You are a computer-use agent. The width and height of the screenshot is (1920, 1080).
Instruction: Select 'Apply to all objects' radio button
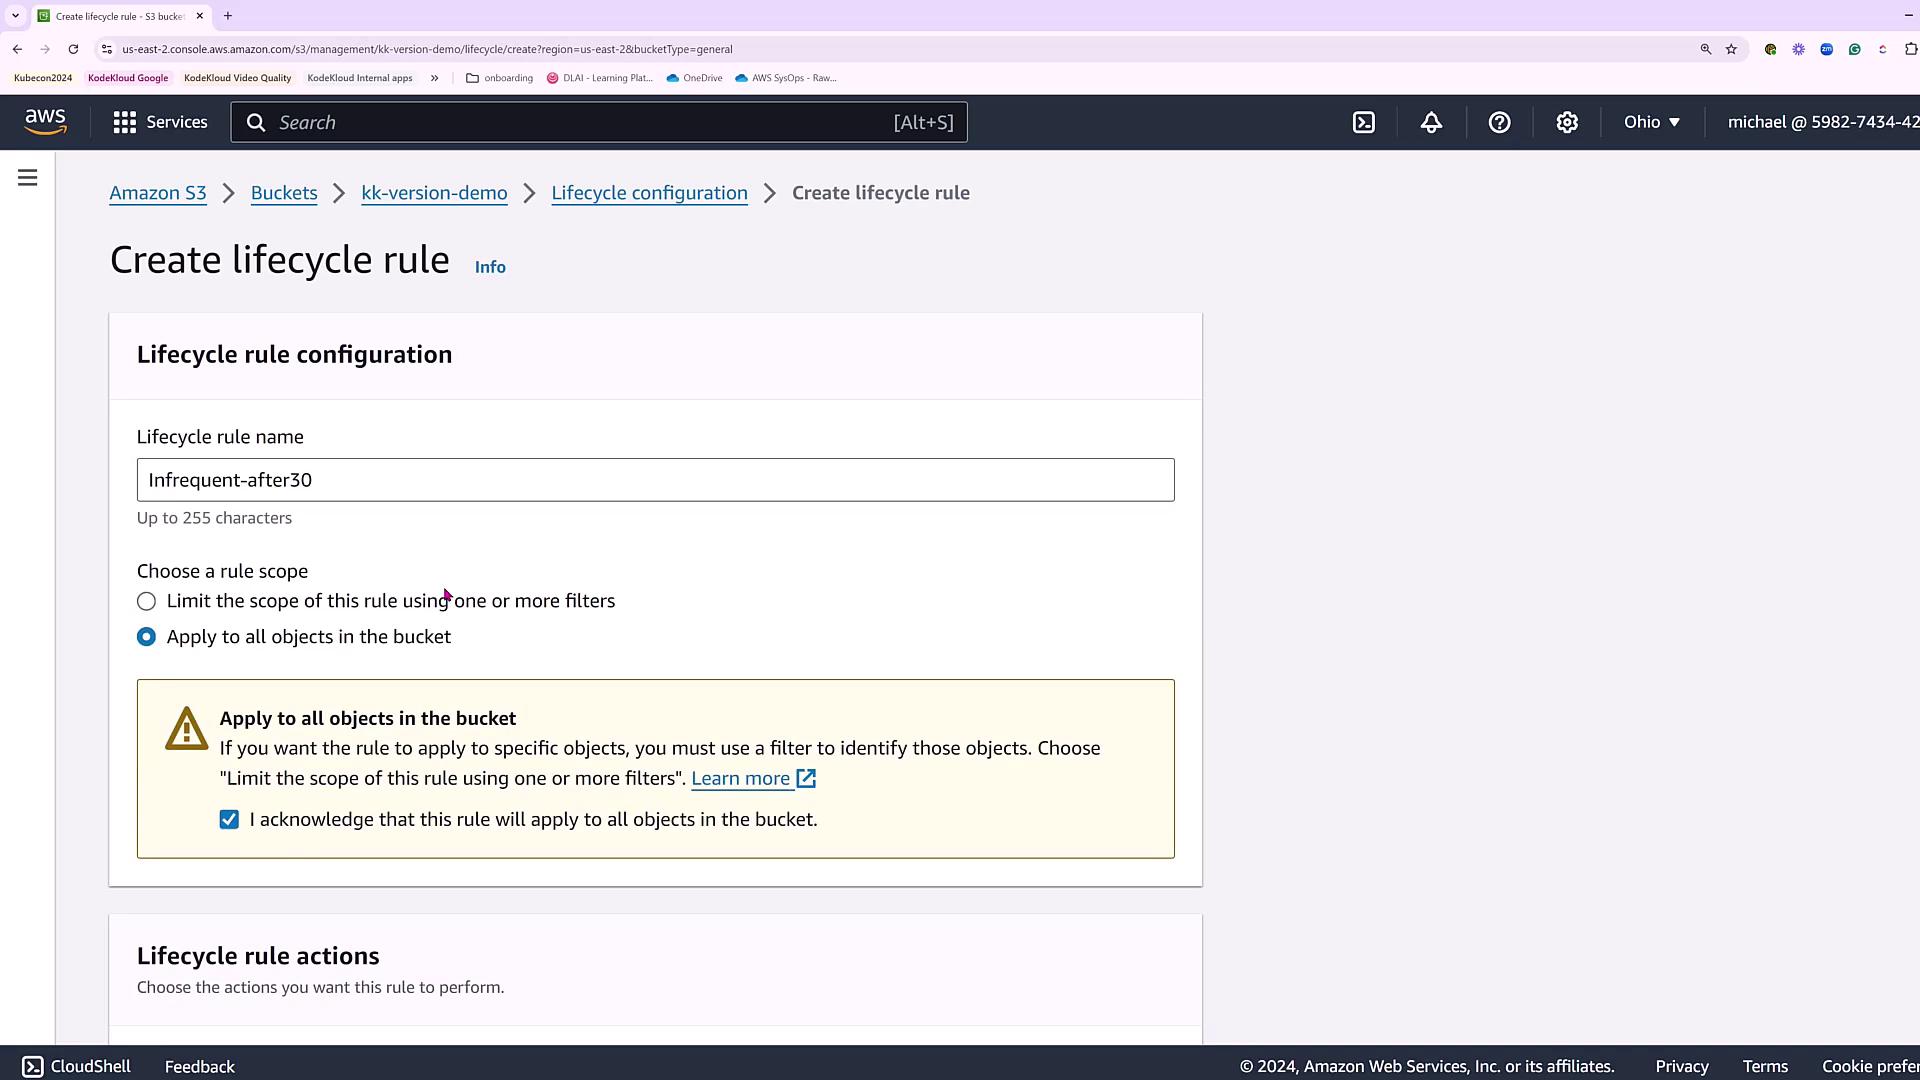[147, 637]
